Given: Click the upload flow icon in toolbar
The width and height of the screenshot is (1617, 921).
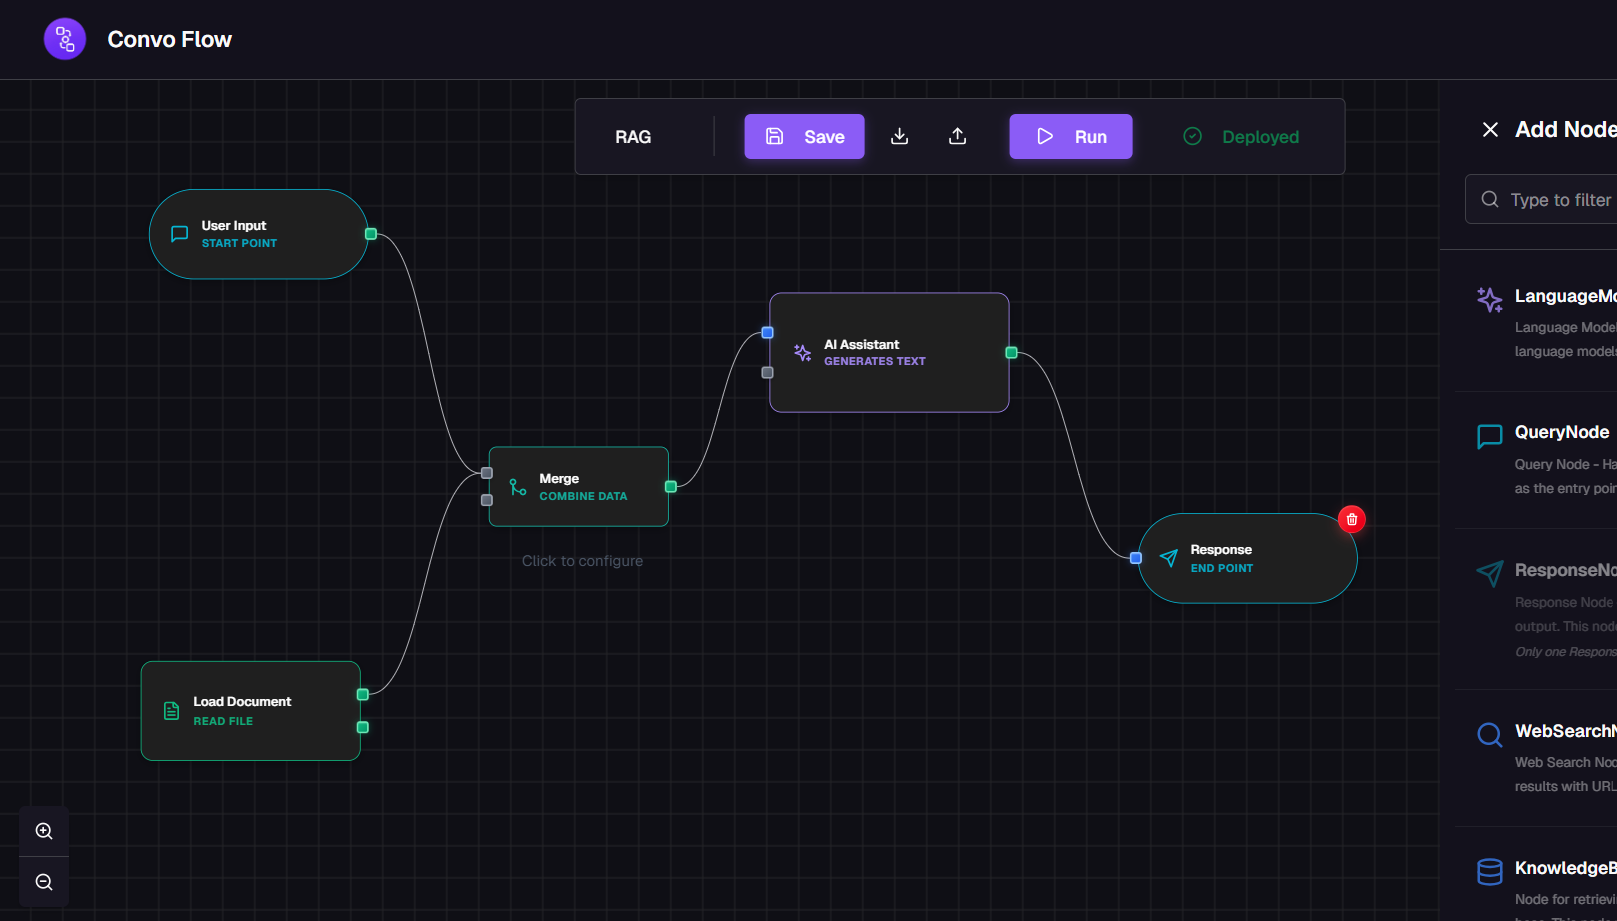Looking at the screenshot, I should pos(957,136).
